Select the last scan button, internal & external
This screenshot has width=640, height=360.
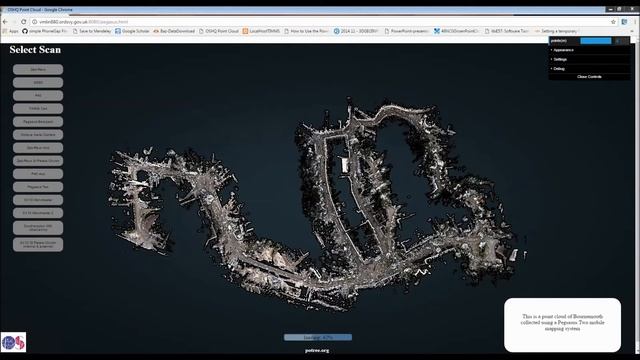tap(38, 244)
